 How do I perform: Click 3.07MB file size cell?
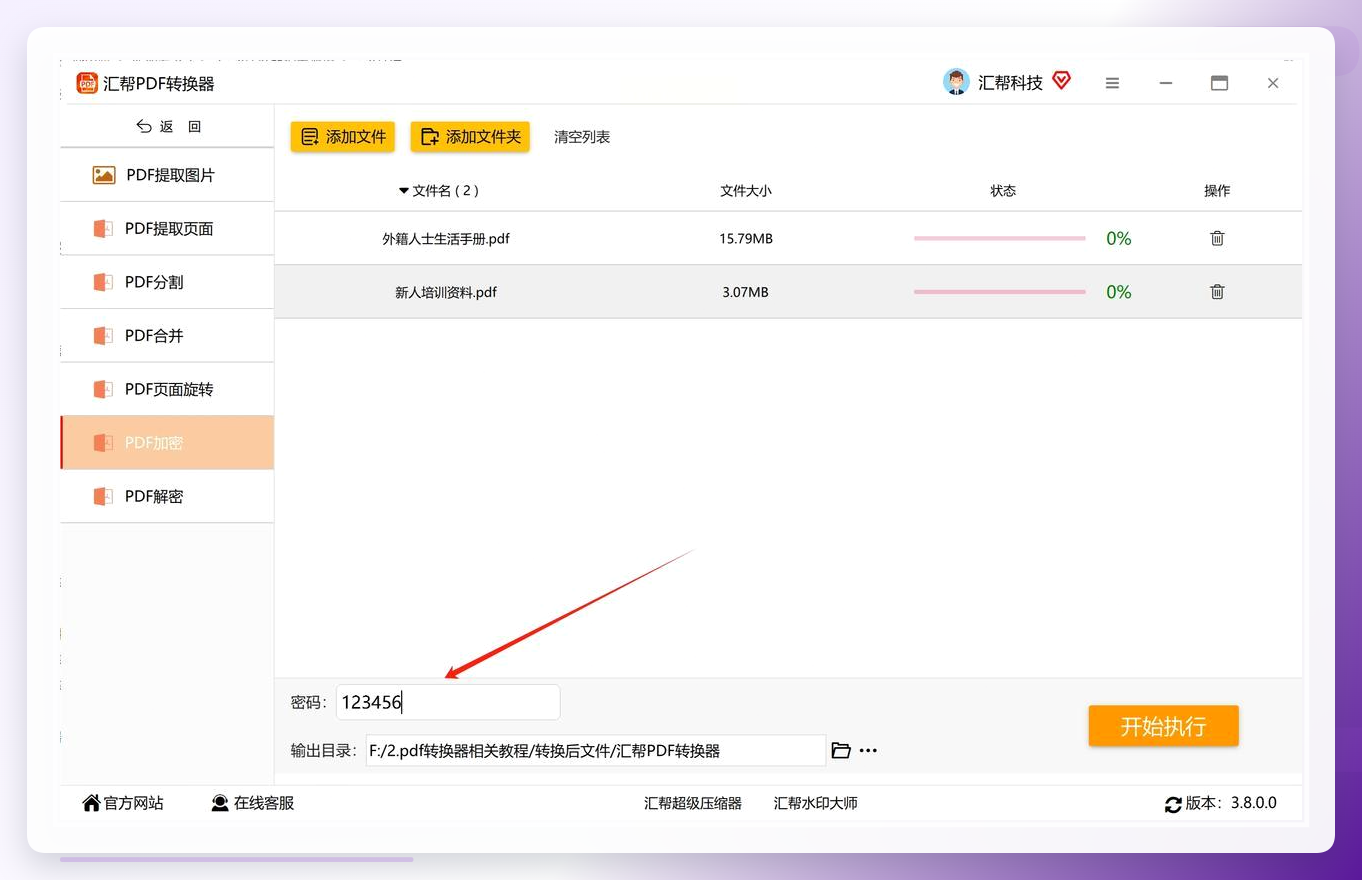click(x=746, y=292)
